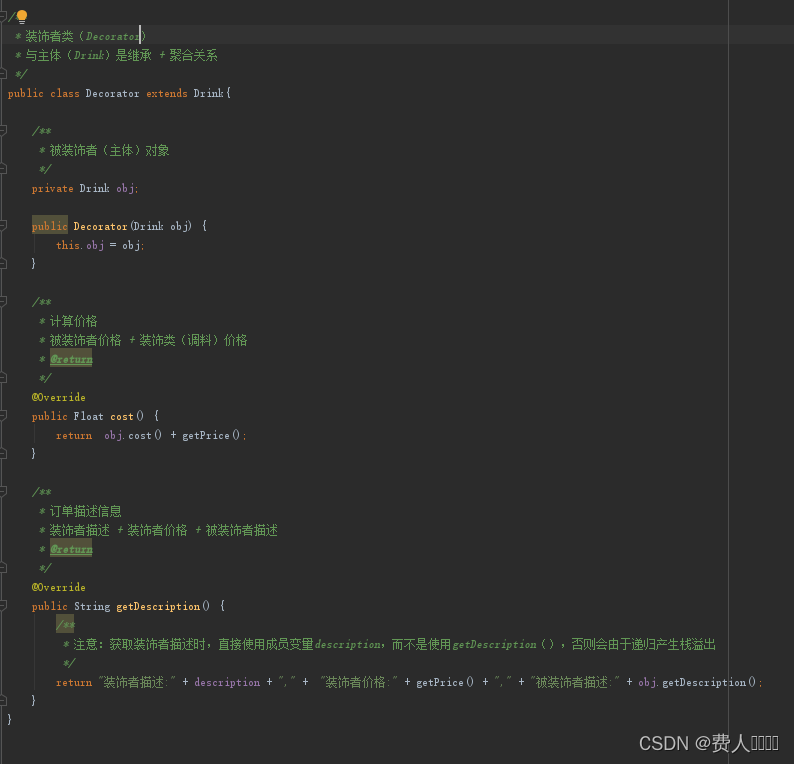Collapse the cost() method fold marker
The height and width of the screenshot is (764, 794).
[x=3, y=416]
